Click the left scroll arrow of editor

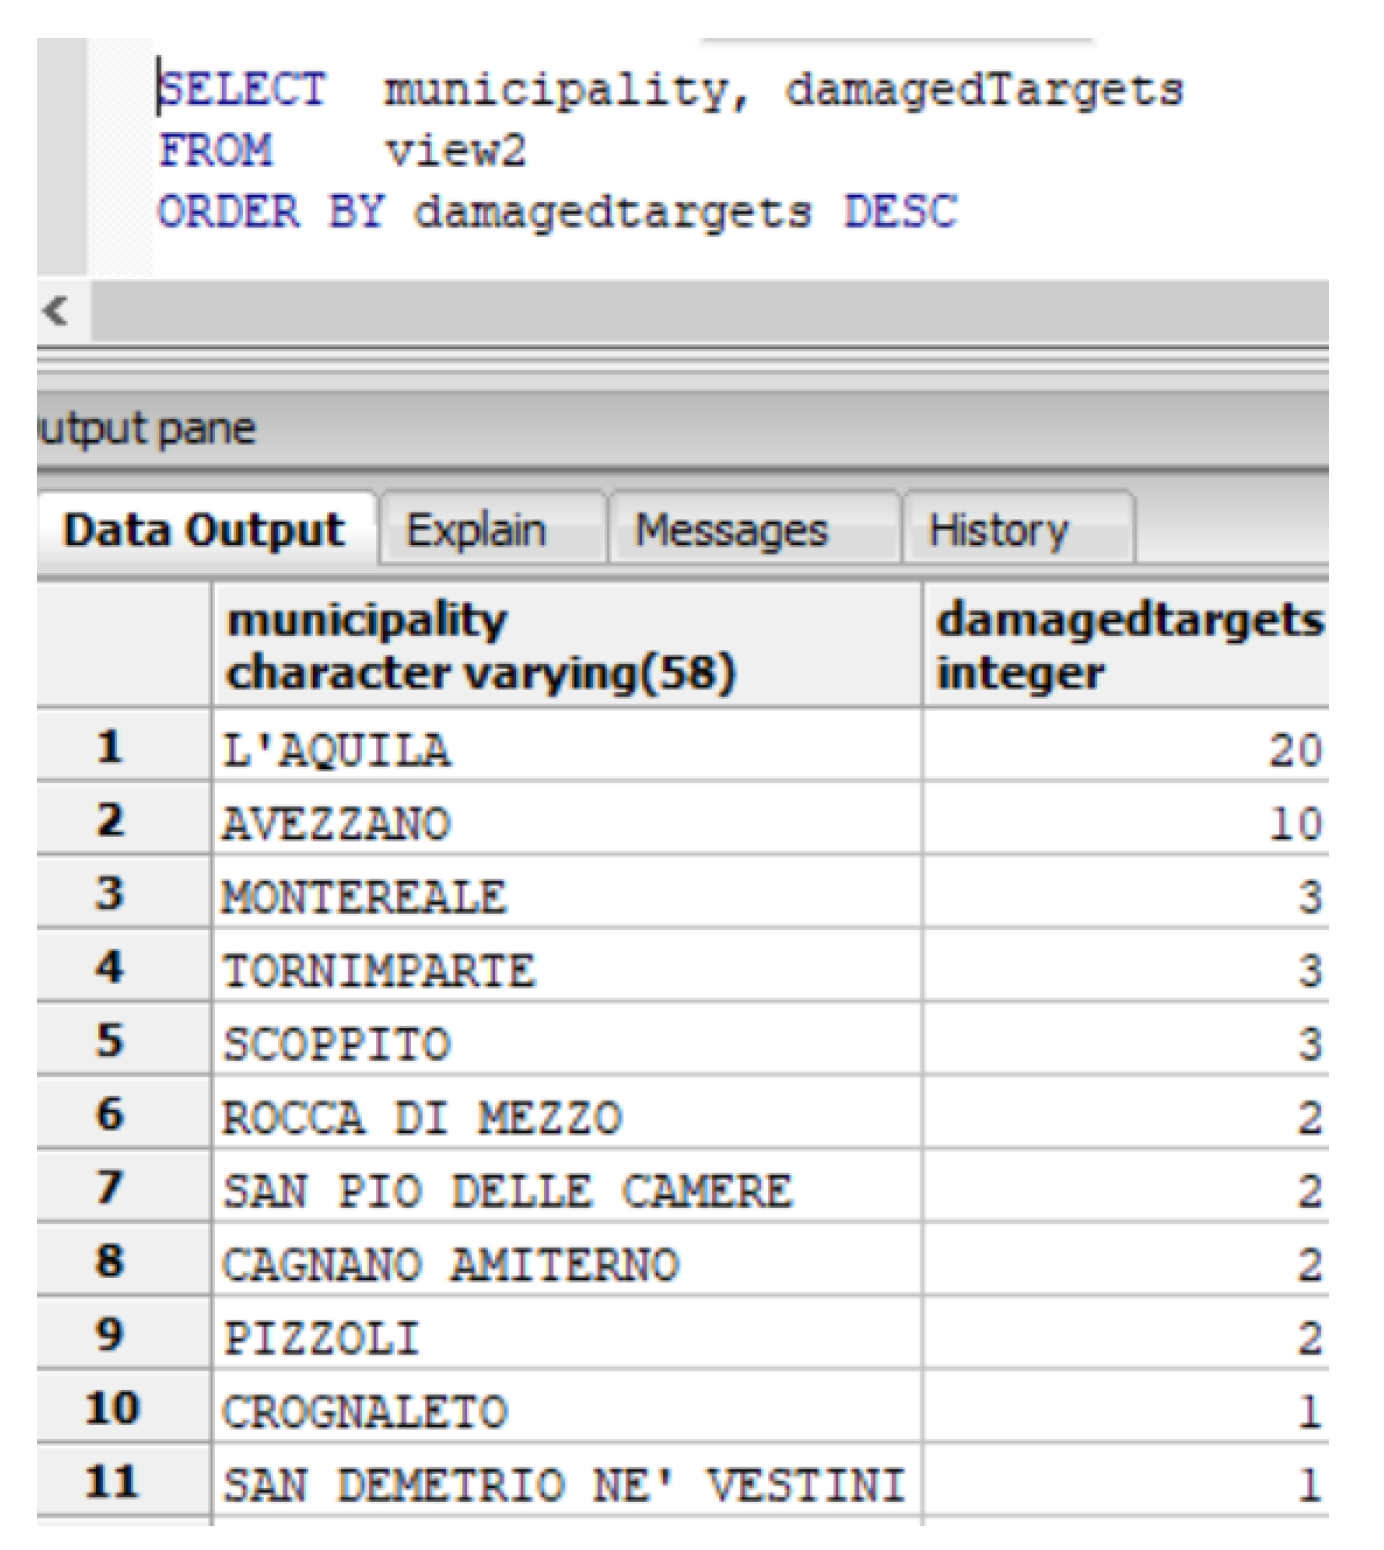(57, 311)
